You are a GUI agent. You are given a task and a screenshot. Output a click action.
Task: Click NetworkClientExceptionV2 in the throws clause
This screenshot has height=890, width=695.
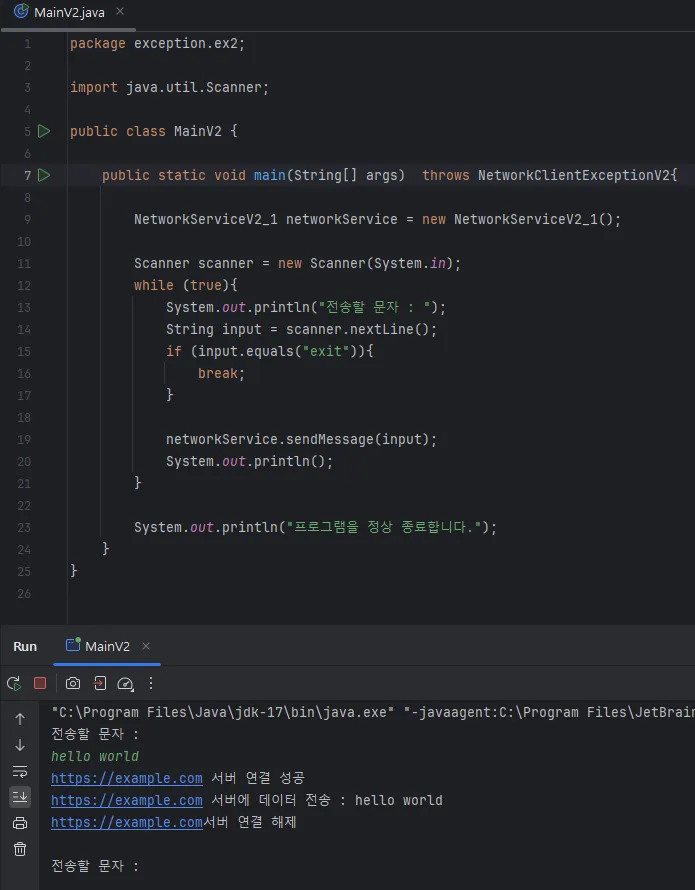(x=573, y=175)
